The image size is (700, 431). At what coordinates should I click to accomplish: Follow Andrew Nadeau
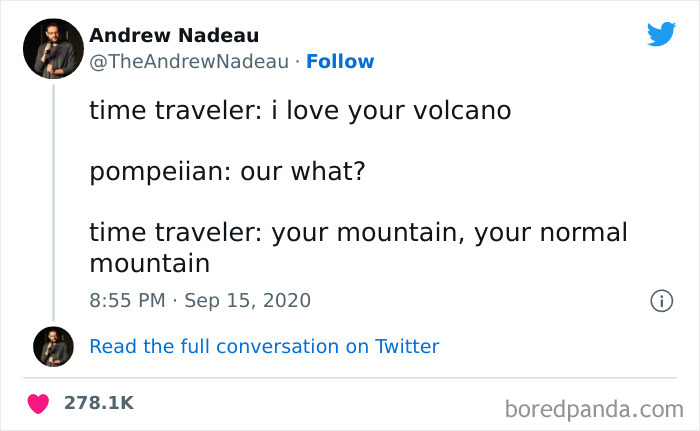click(340, 62)
